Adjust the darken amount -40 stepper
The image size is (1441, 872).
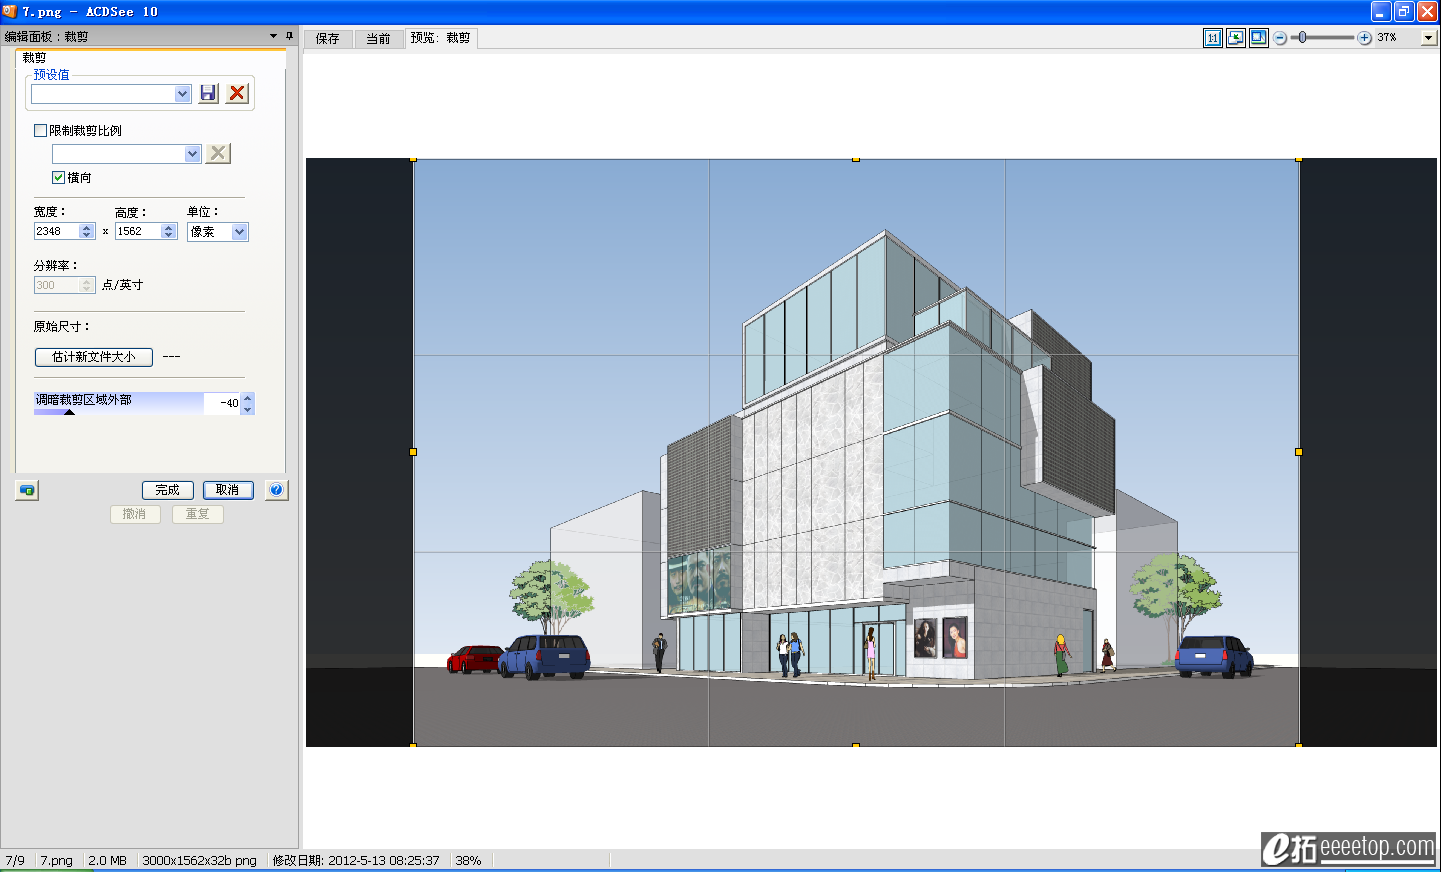[248, 403]
